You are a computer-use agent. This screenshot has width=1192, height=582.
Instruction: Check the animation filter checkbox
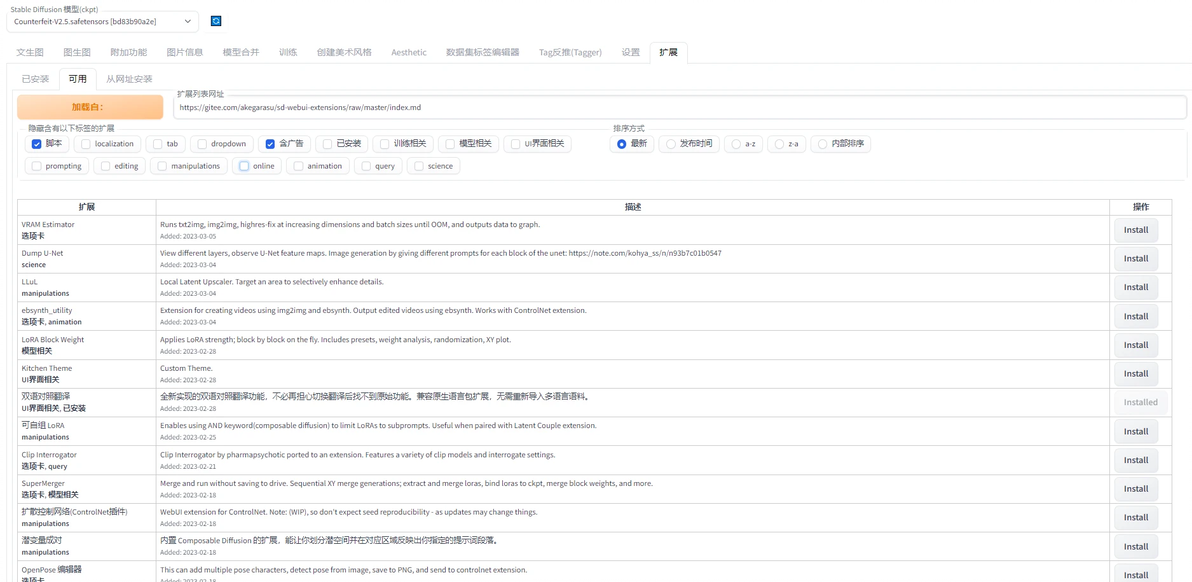[299, 166]
